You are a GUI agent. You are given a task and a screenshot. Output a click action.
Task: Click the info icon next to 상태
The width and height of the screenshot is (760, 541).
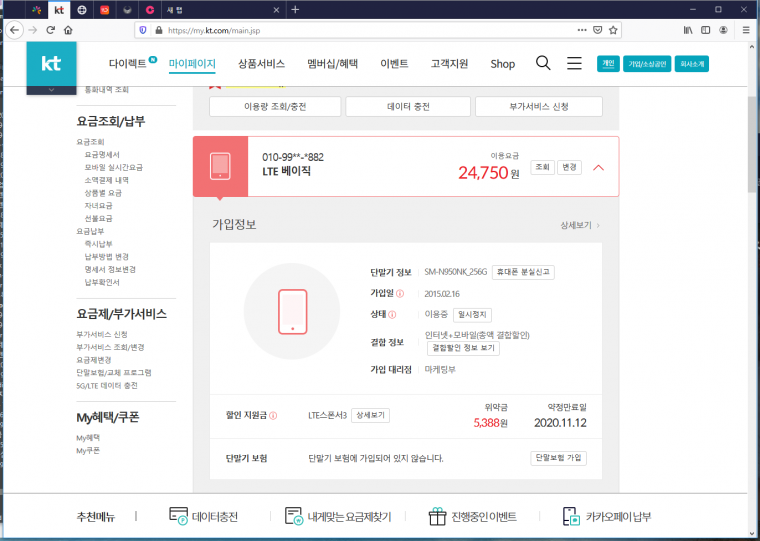point(392,315)
